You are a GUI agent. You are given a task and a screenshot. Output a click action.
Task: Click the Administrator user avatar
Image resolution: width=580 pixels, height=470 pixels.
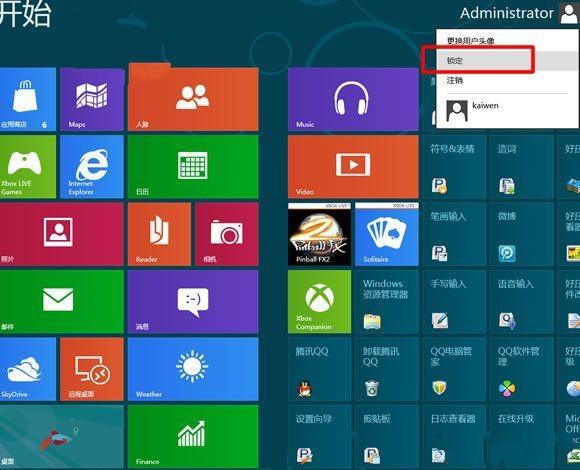point(569,14)
